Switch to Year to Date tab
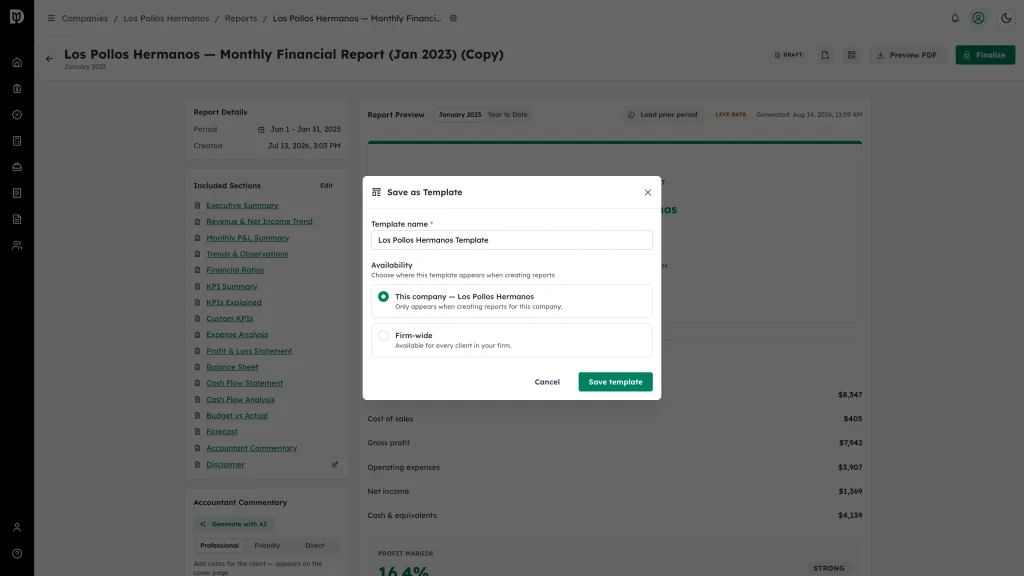1024x576 pixels. [507, 114]
